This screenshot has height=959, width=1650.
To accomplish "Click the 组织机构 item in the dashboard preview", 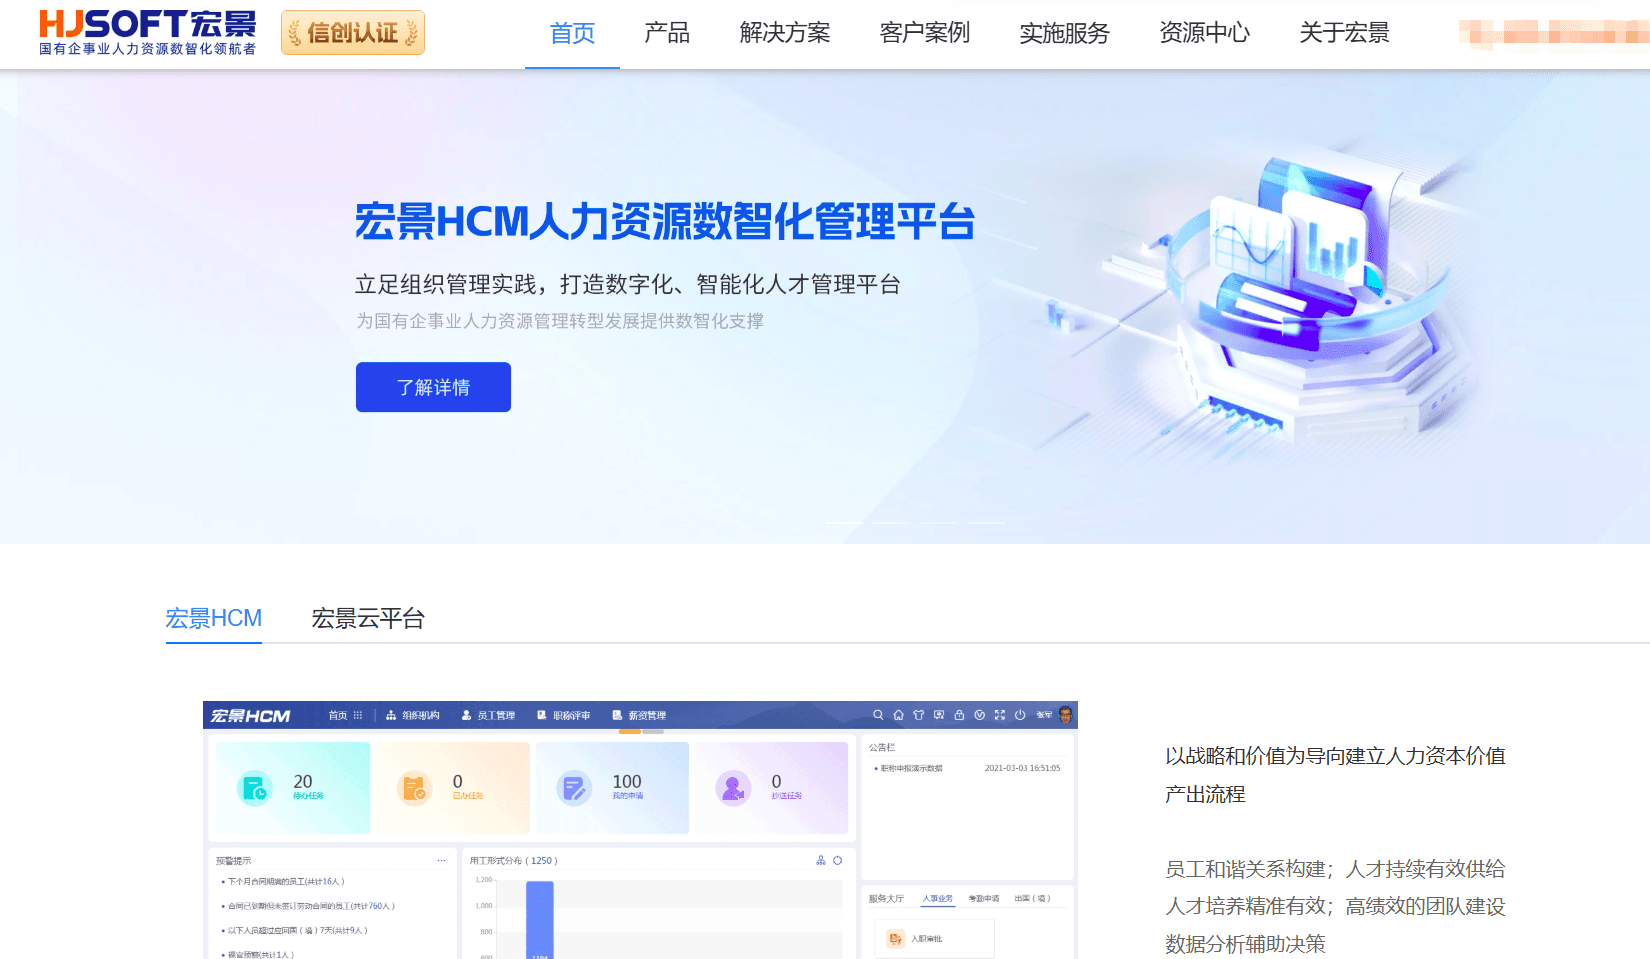I will [413, 716].
